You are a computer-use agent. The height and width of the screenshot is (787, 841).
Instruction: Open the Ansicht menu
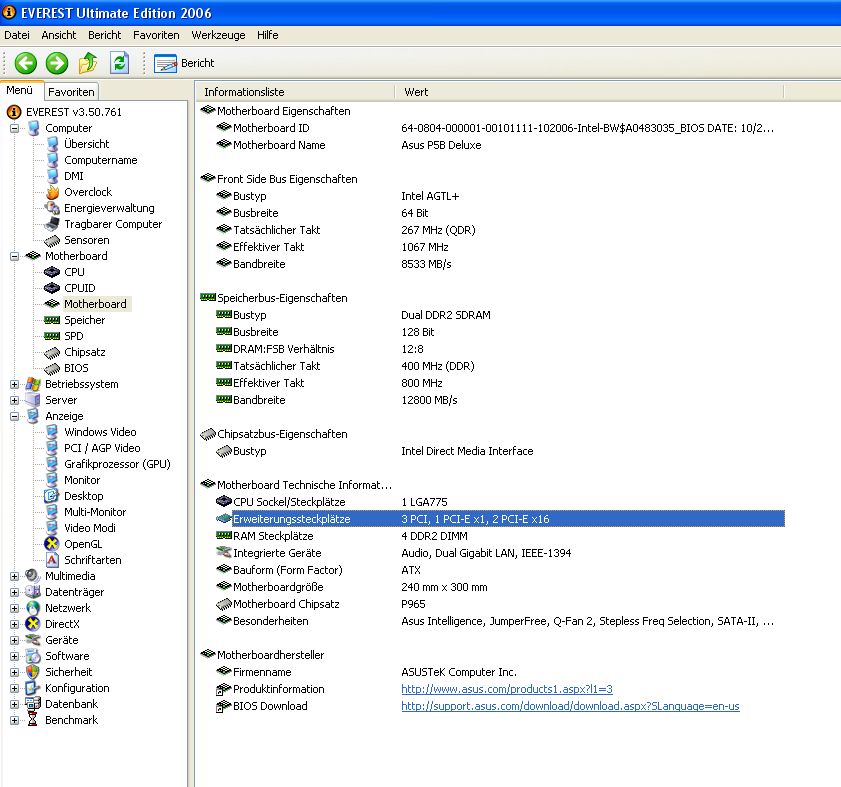pos(58,35)
